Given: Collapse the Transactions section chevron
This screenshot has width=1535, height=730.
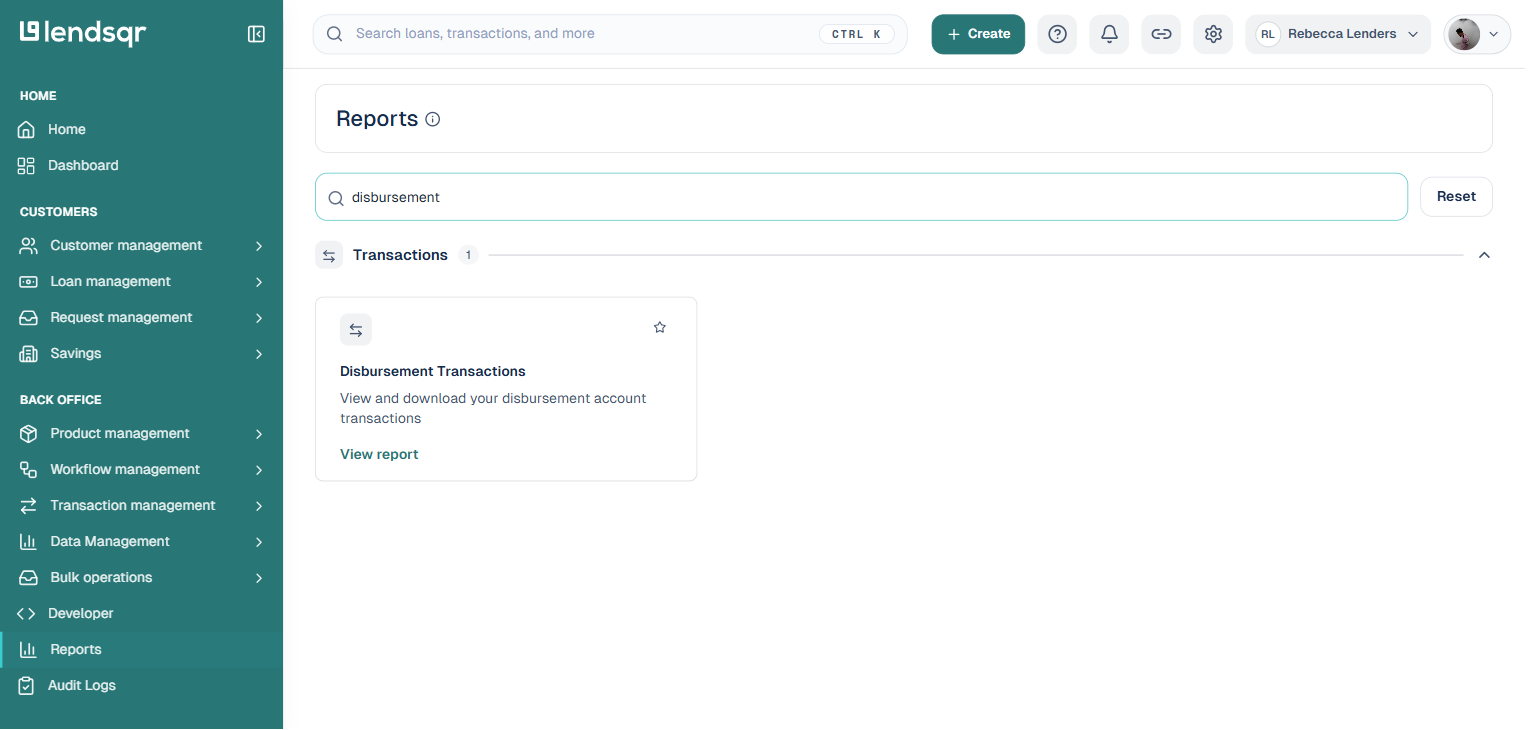Looking at the screenshot, I should click(x=1484, y=255).
